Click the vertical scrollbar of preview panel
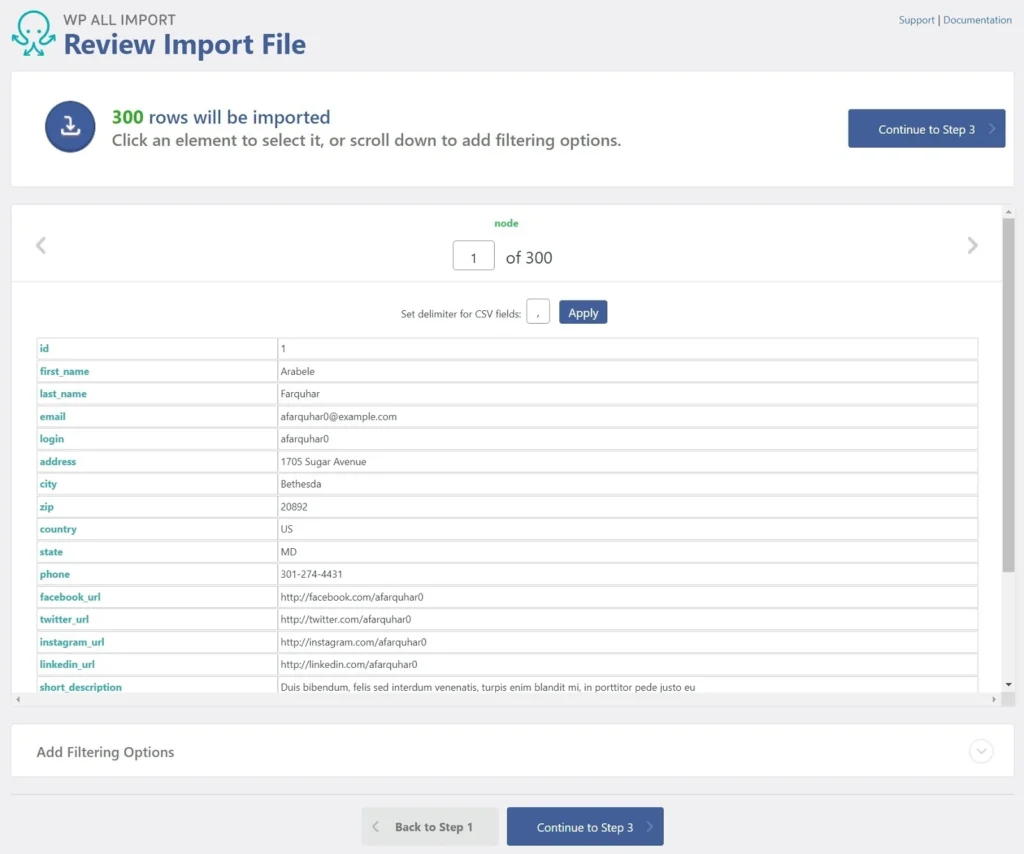 1008,400
